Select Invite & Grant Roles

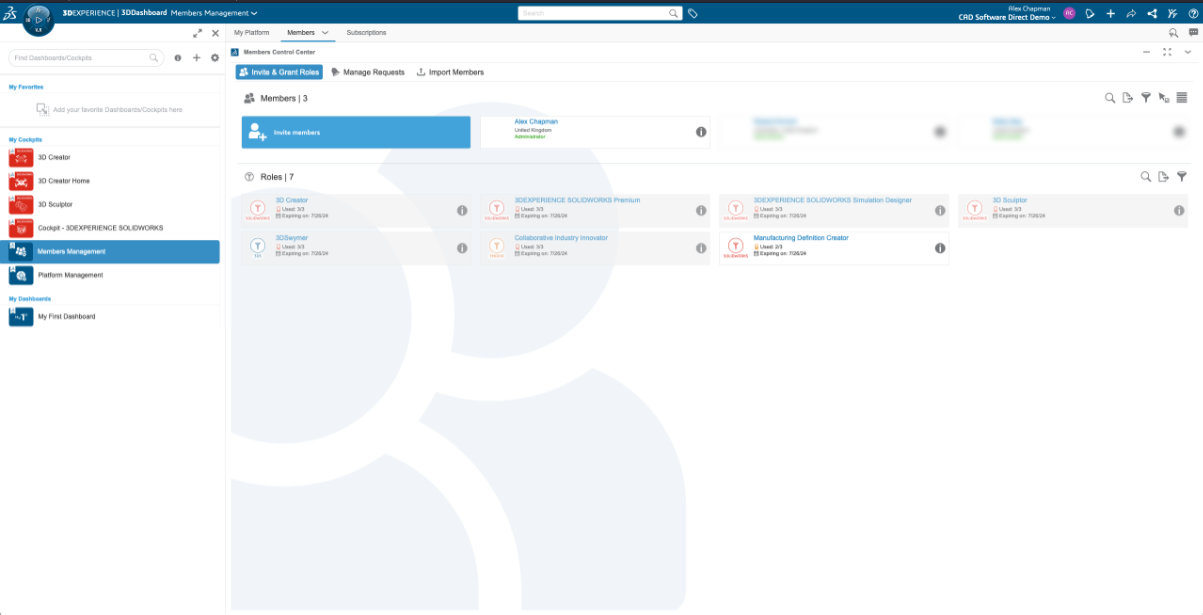[279, 72]
